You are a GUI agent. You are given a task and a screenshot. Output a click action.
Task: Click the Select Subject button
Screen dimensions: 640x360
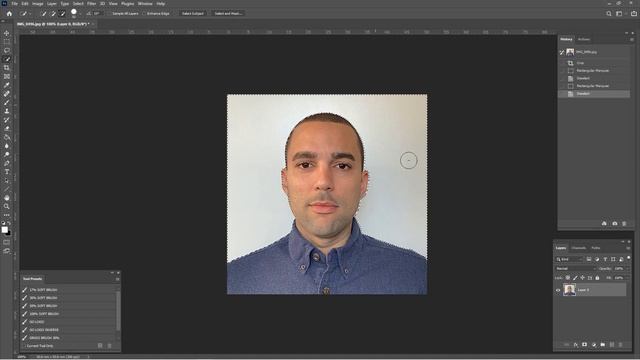coord(193,13)
